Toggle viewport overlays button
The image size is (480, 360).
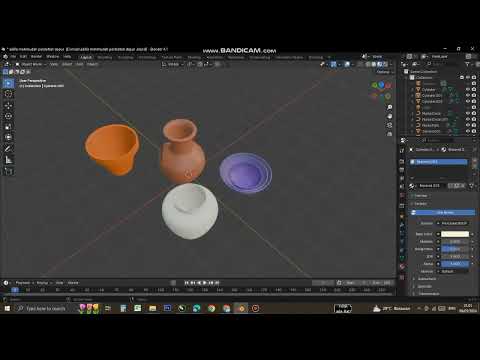coord(347,64)
